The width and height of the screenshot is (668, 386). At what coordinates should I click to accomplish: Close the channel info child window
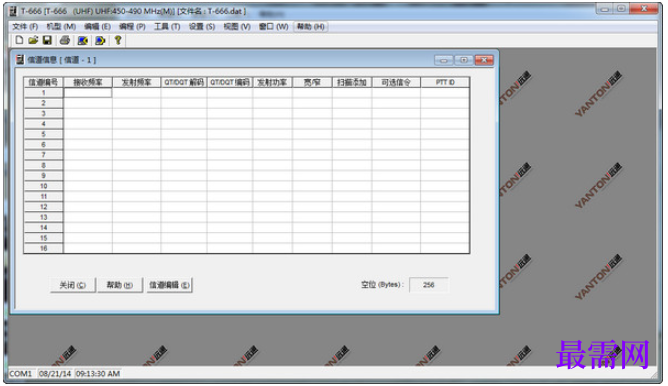point(484,60)
